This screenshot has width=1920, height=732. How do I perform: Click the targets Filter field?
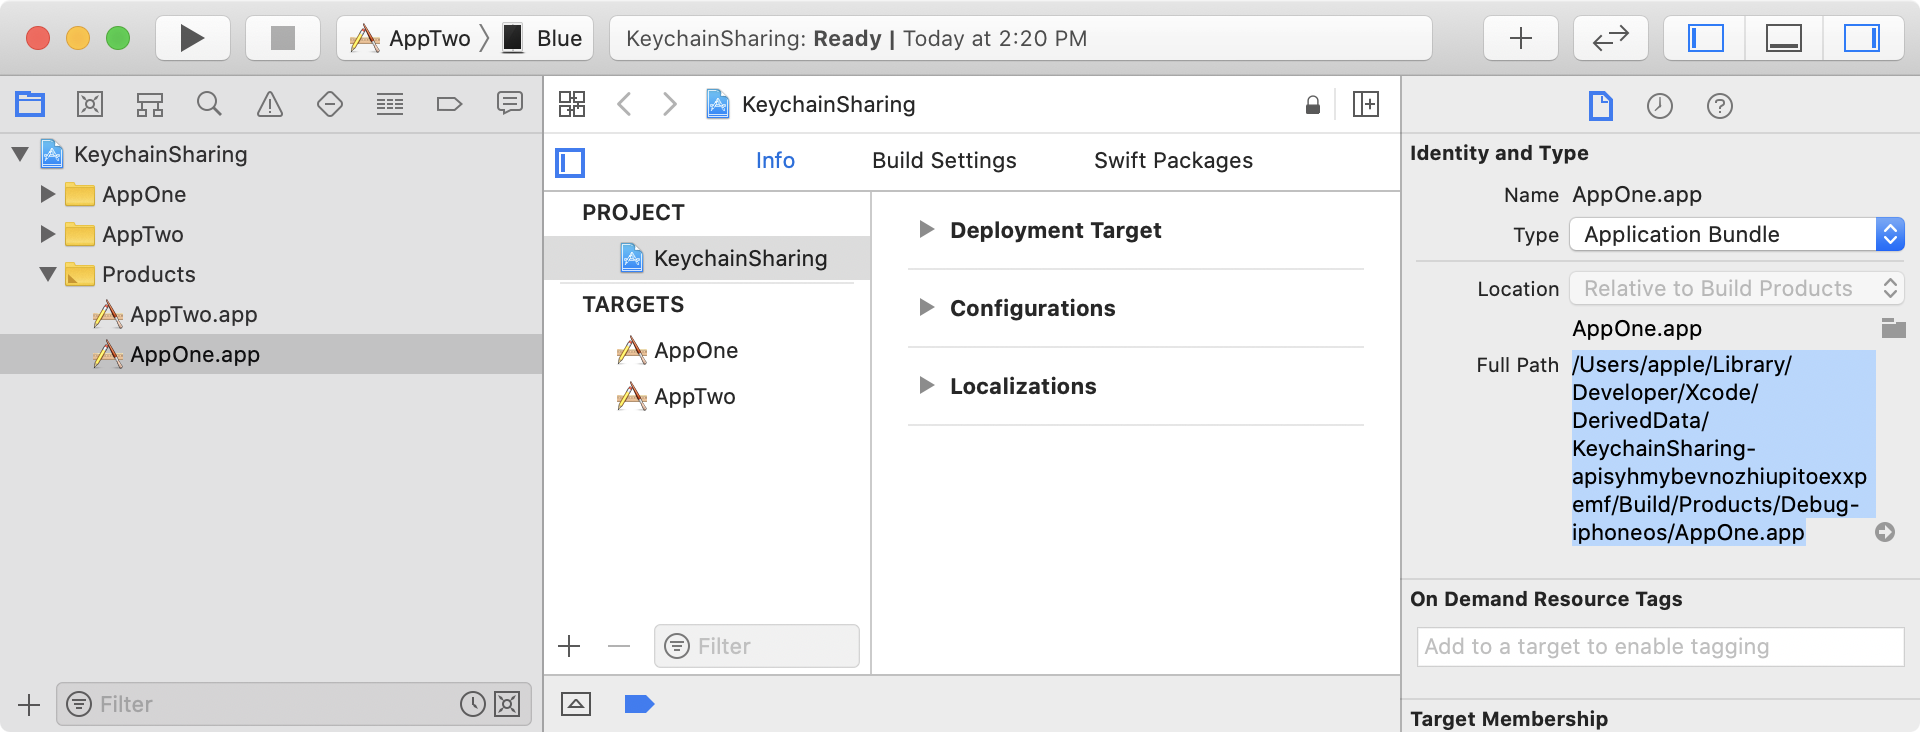pos(757,646)
